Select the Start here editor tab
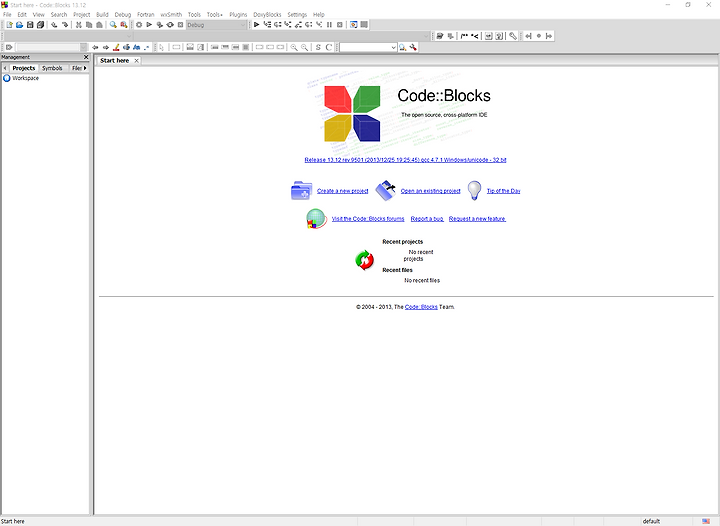 click(114, 61)
